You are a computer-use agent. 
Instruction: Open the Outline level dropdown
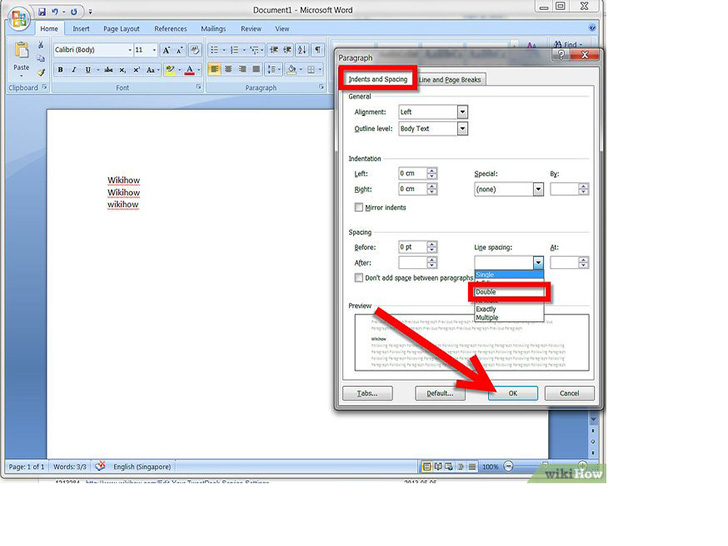point(462,129)
